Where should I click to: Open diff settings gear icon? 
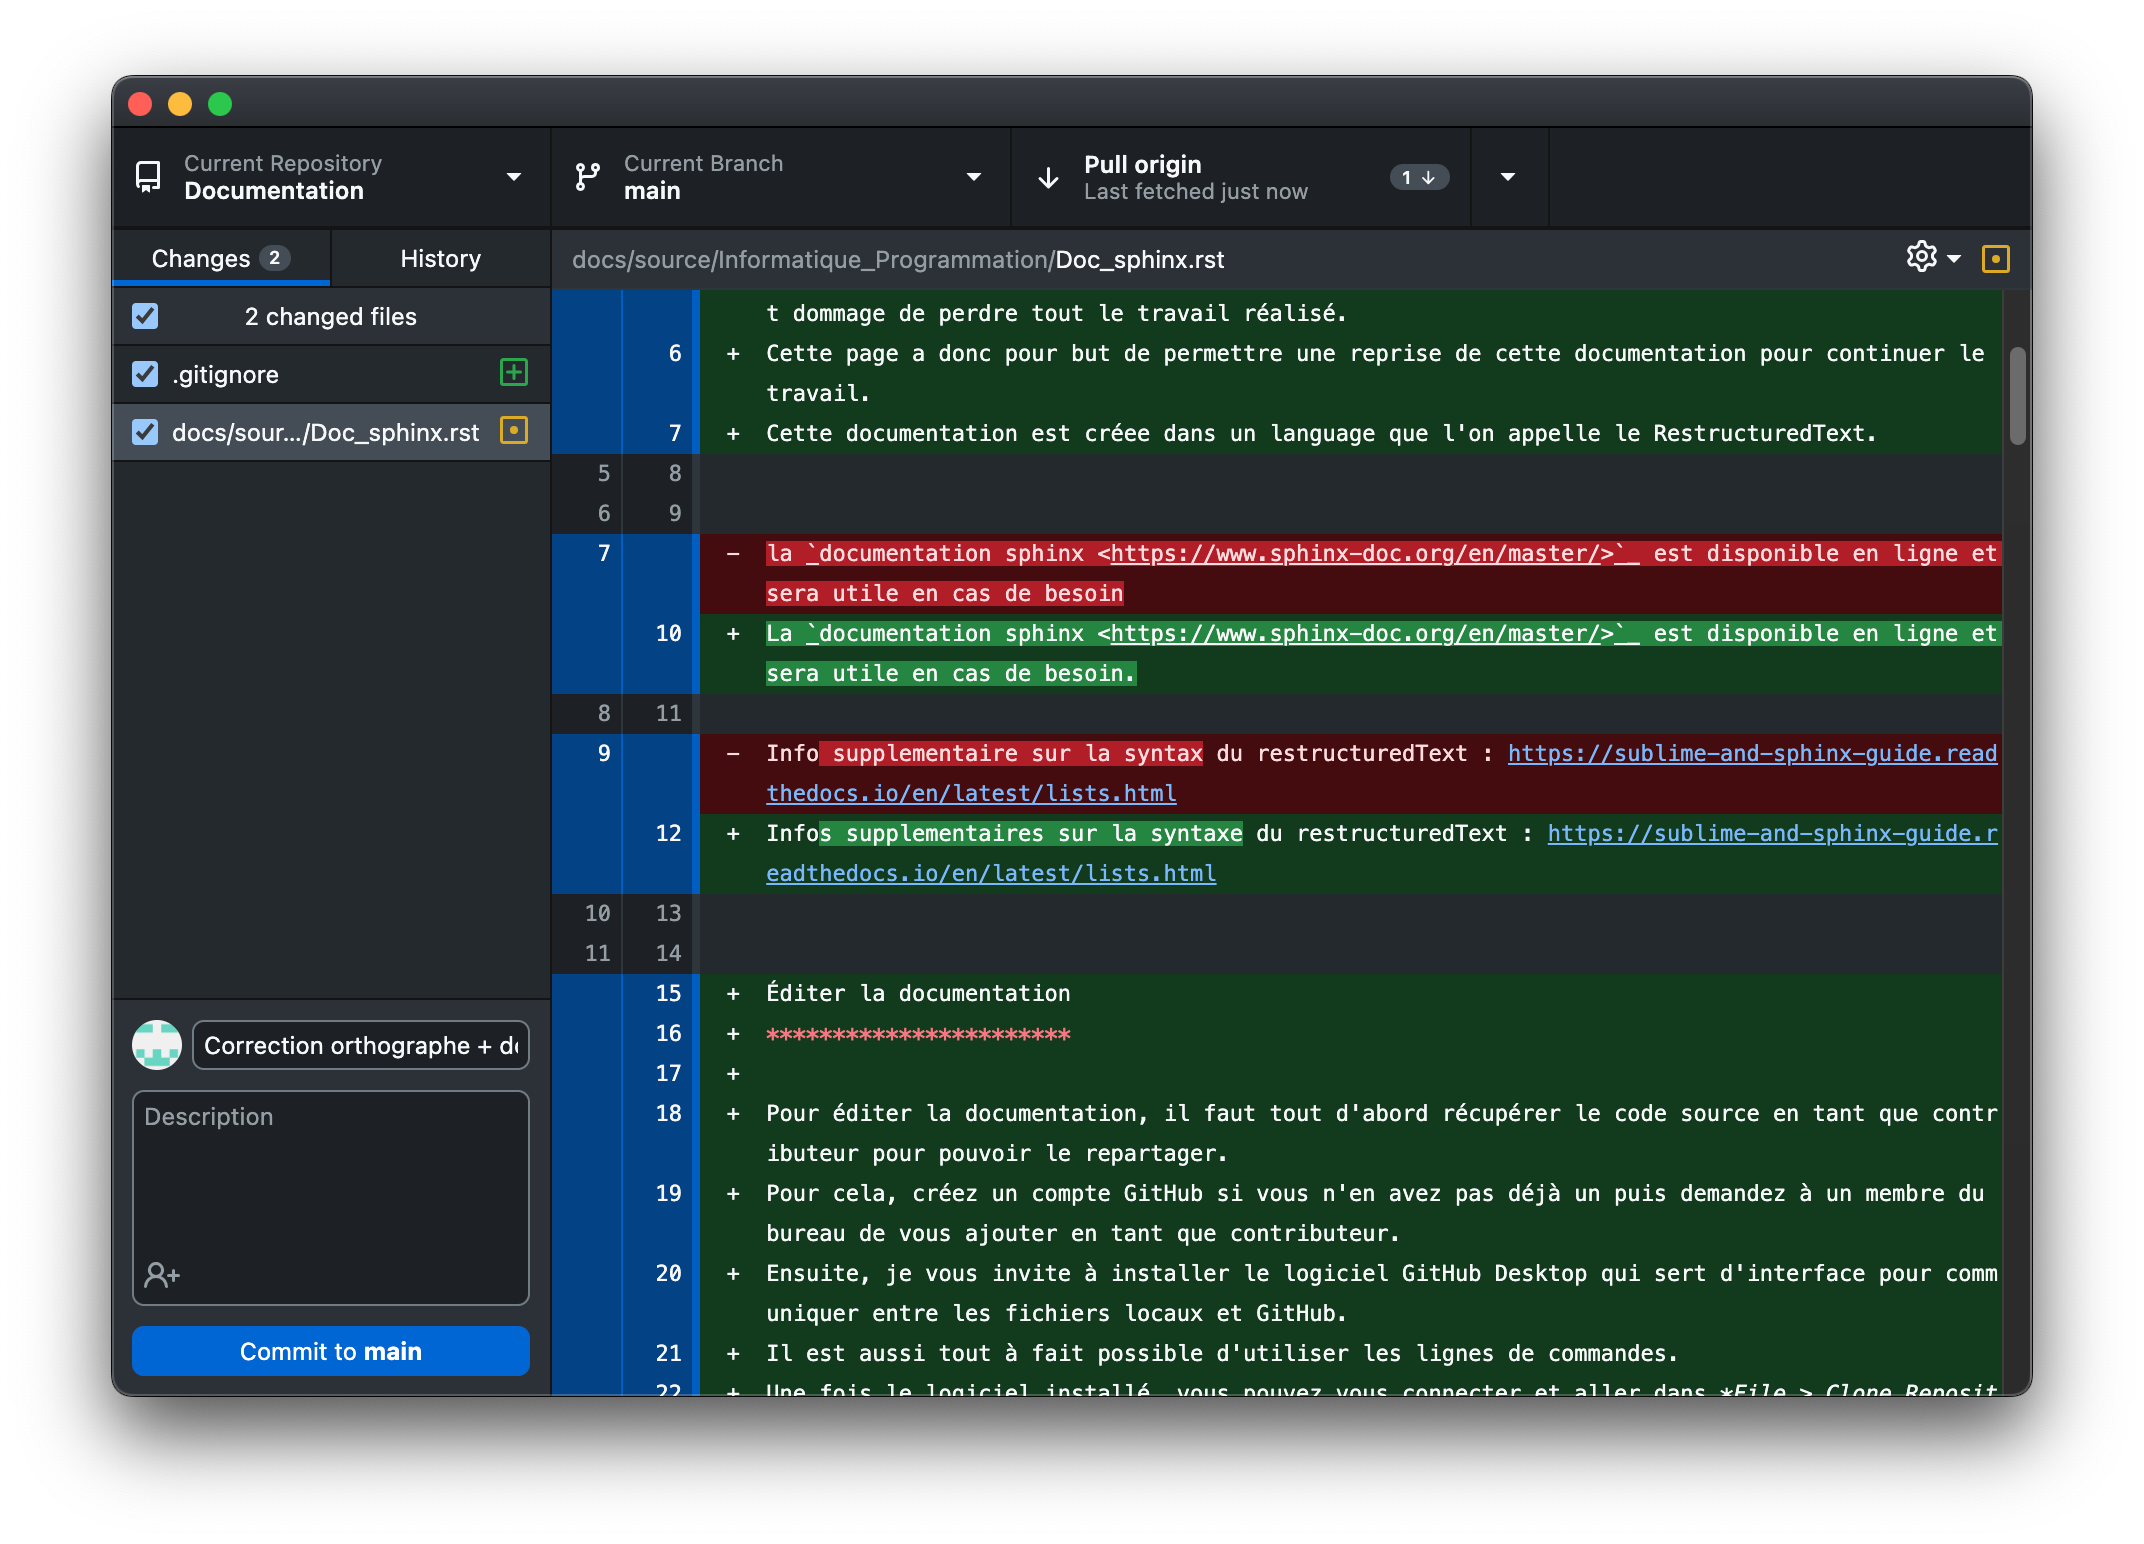tap(1921, 258)
